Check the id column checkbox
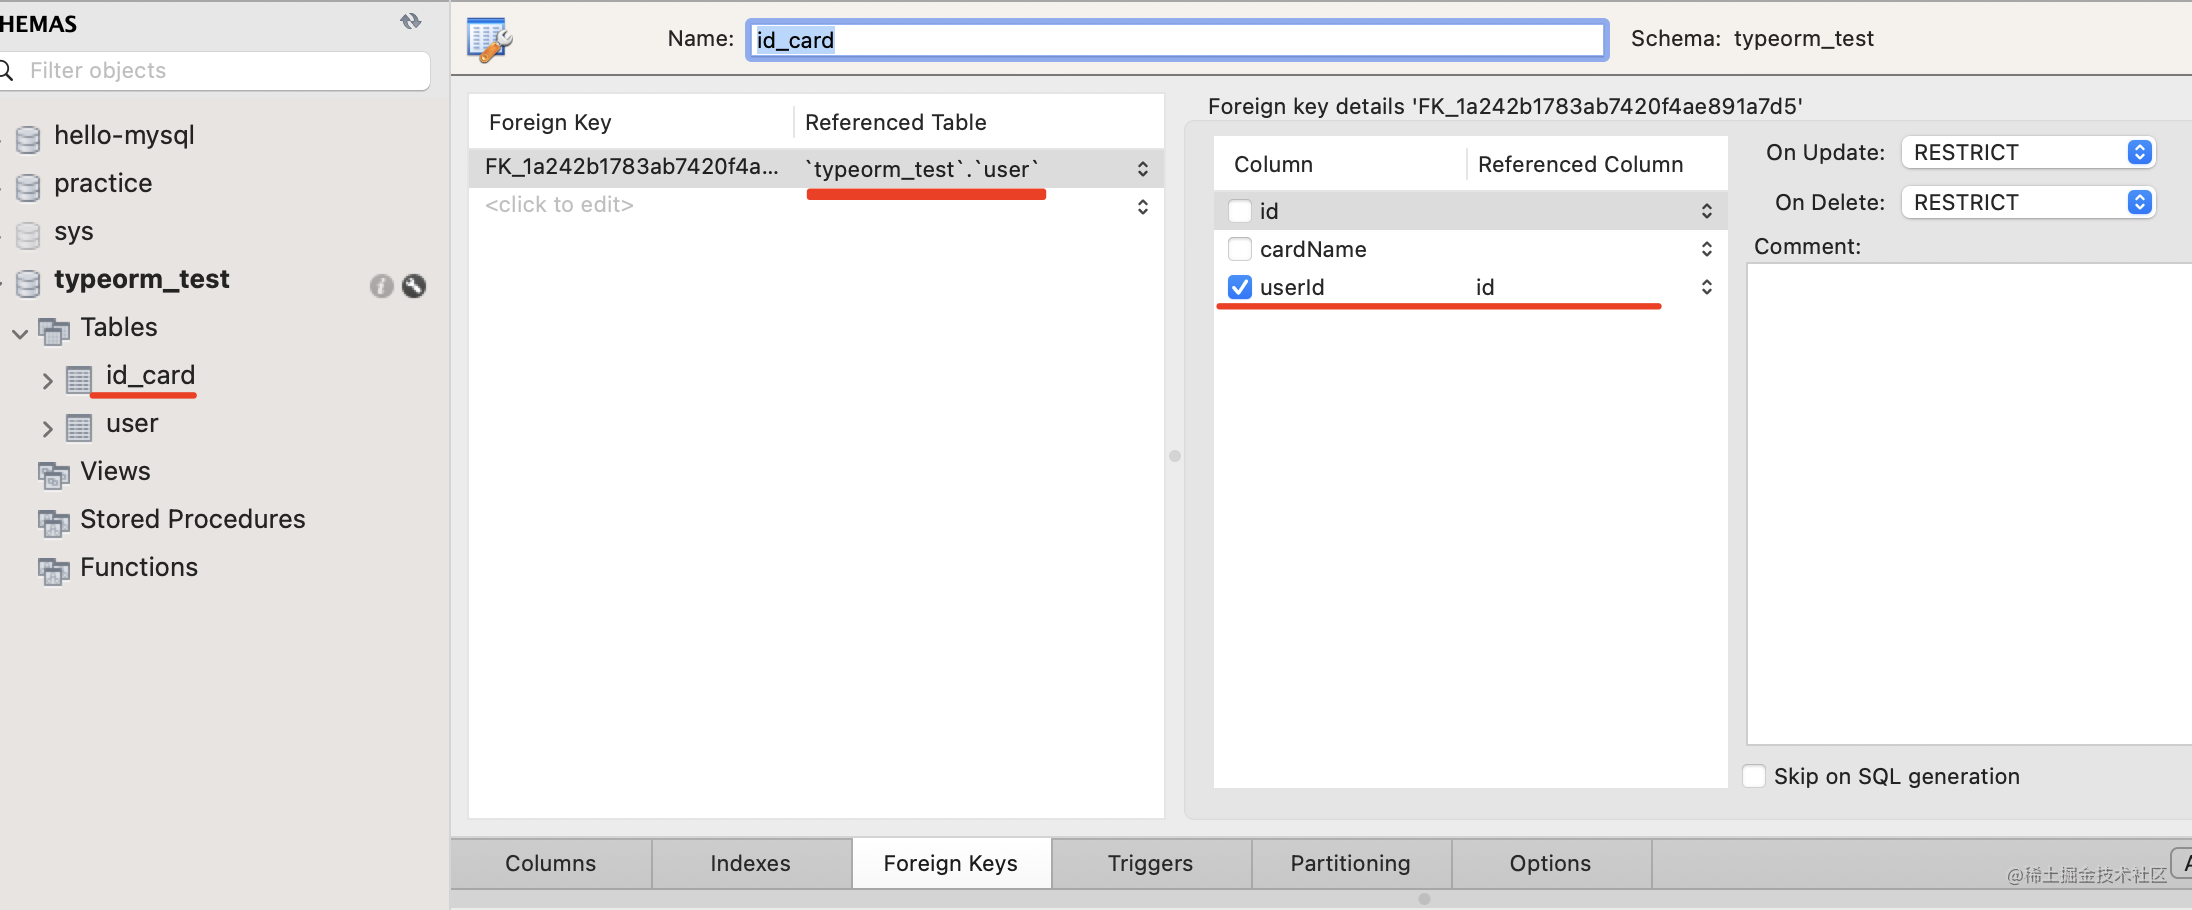The image size is (2192, 910). pyautogui.click(x=1240, y=211)
